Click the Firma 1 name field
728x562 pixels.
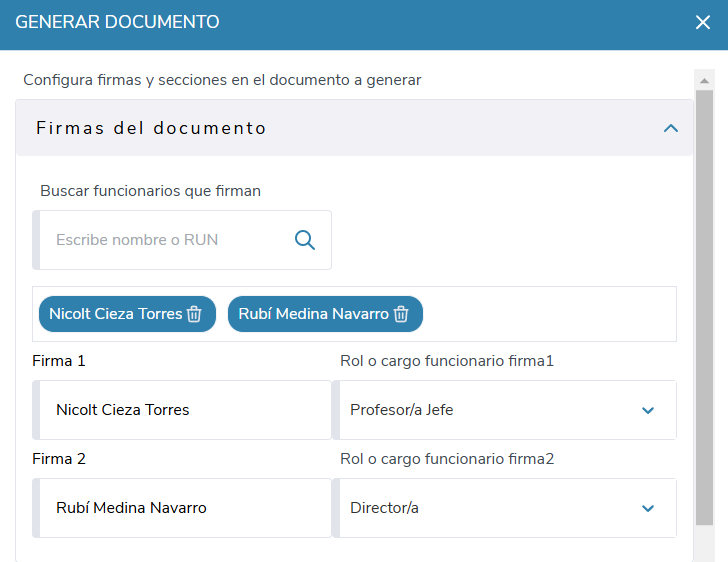[x=182, y=410]
